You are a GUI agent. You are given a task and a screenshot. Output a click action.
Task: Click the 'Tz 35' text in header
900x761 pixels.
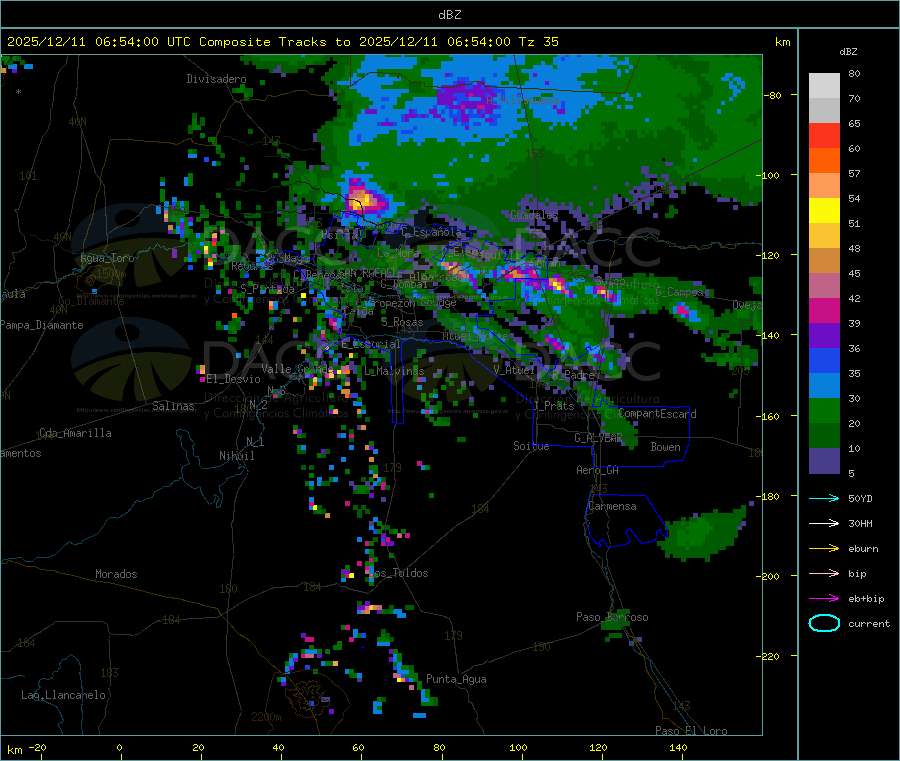tap(538, 42)
